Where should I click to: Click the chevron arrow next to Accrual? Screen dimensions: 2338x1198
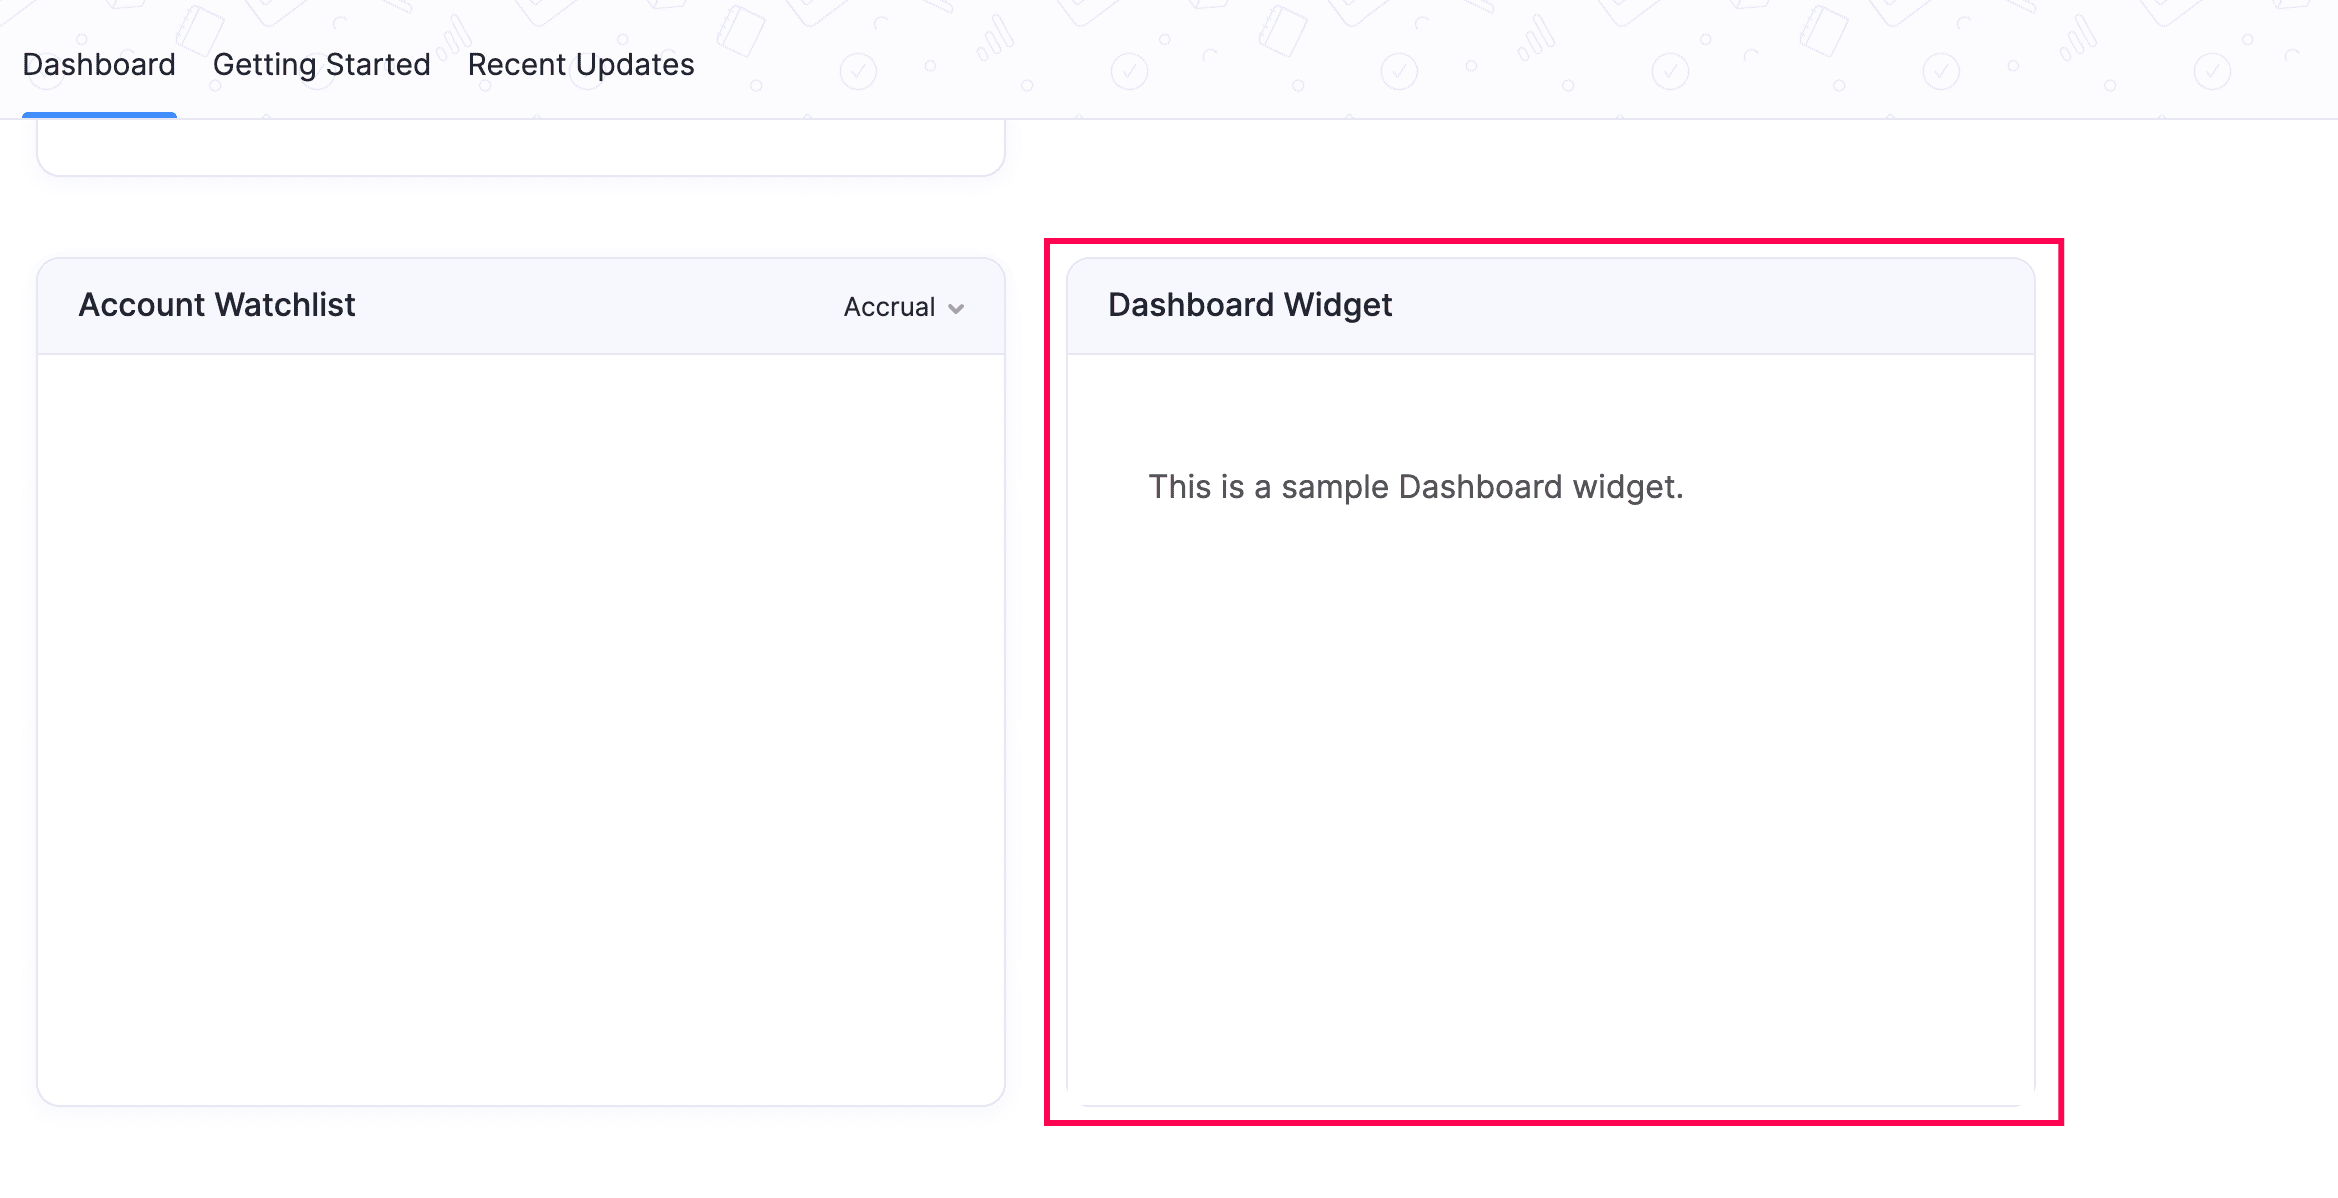[955, 309]
